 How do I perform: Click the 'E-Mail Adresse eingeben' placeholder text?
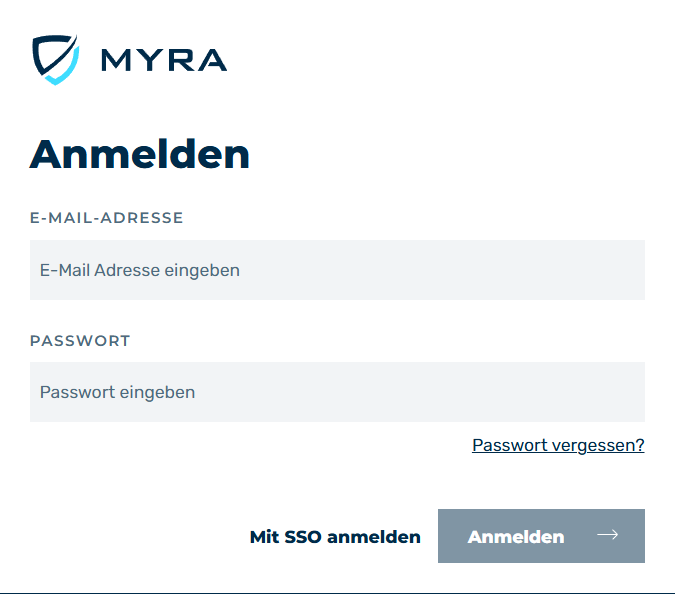tap(139, 271)
